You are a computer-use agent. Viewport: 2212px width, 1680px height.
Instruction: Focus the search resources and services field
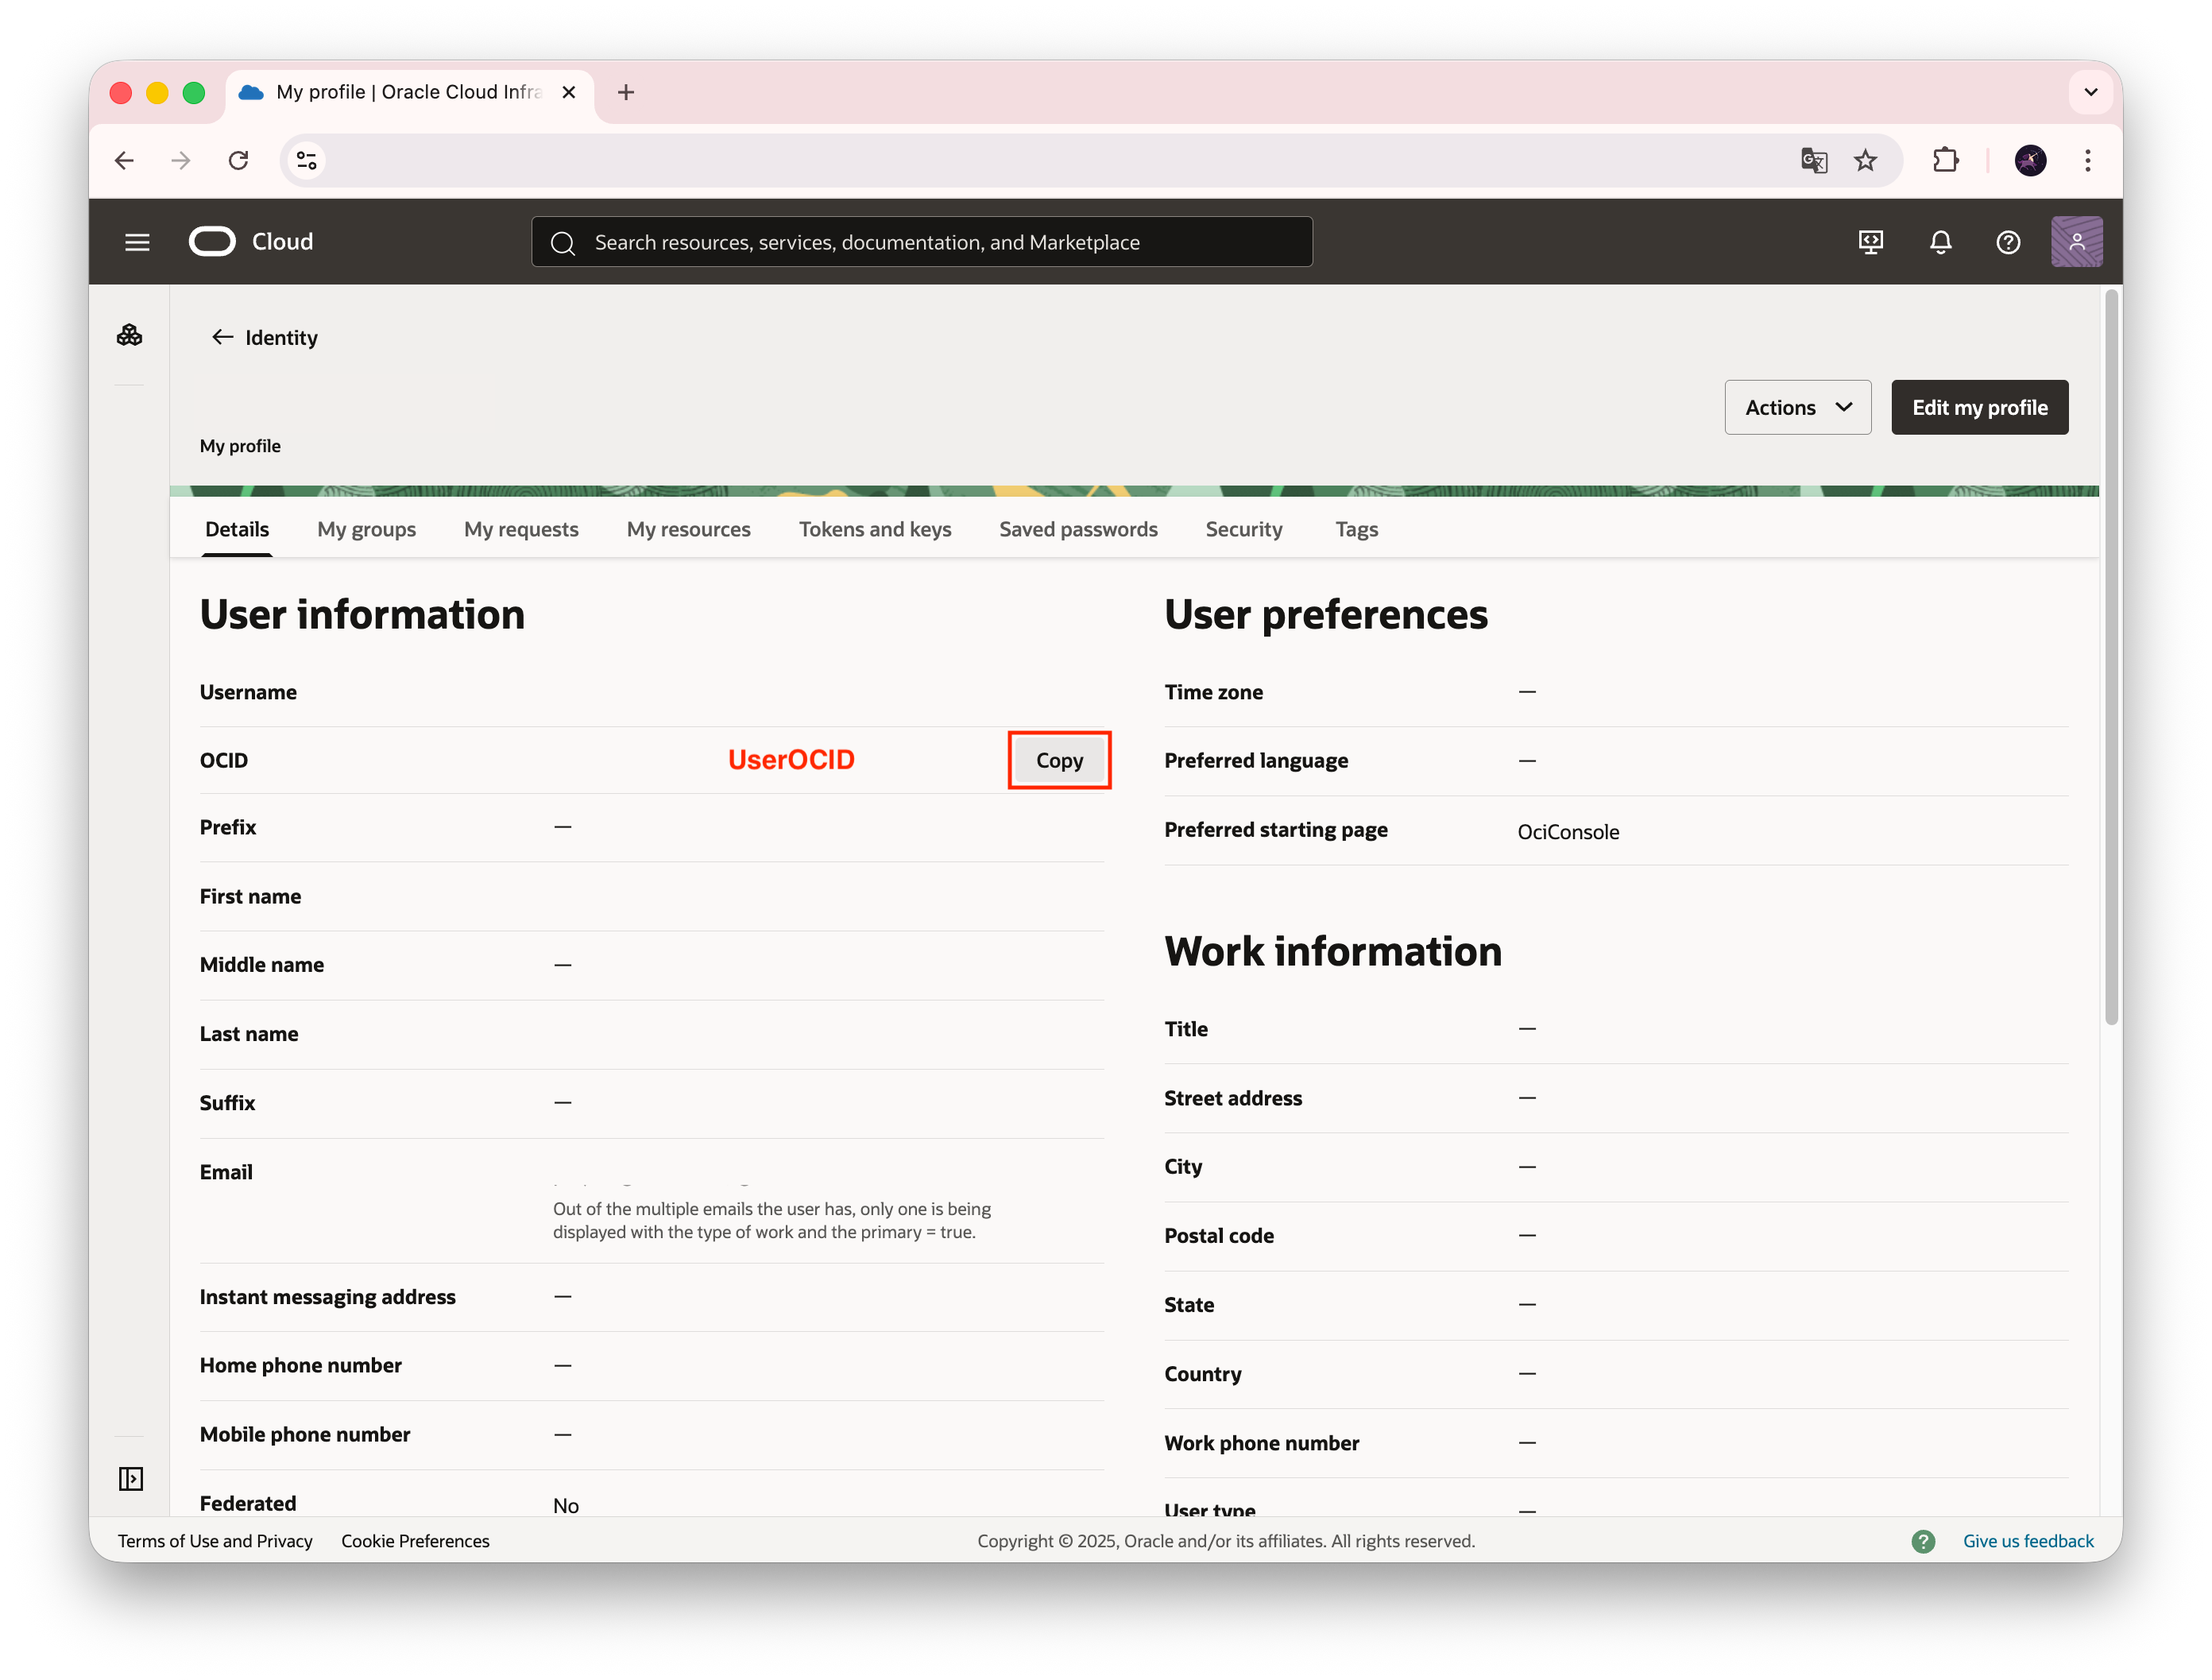click(920, 242)
